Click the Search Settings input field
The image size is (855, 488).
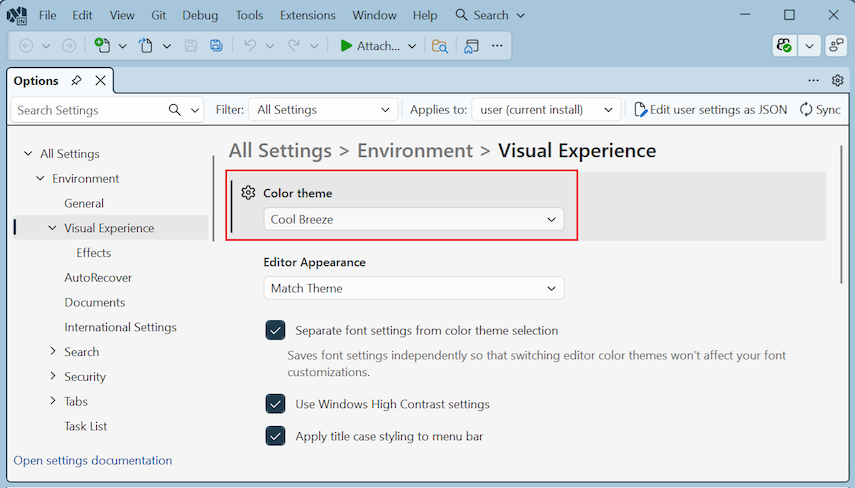90,110
